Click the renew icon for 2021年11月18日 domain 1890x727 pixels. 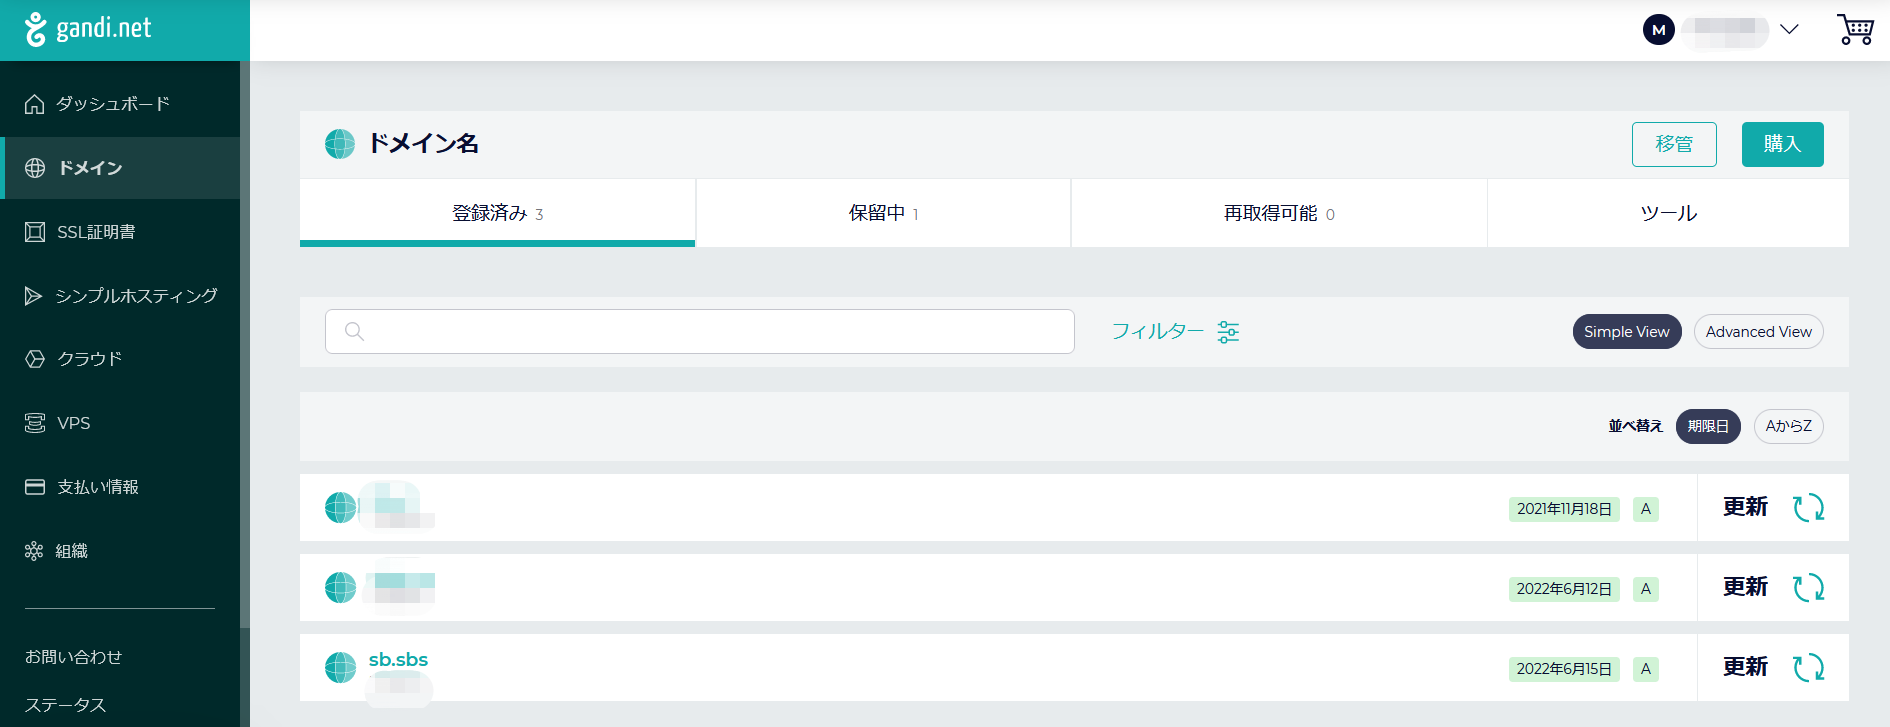point(1808,508)
